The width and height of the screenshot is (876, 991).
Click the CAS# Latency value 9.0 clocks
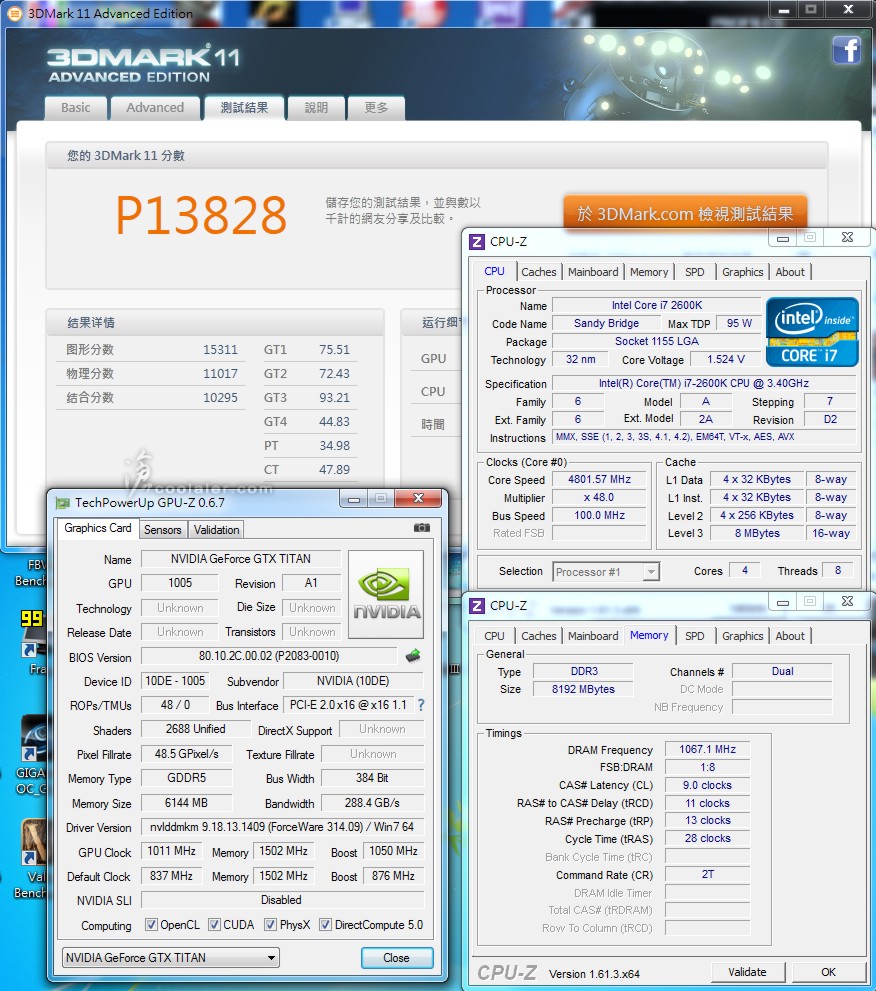tap(707, 786)
